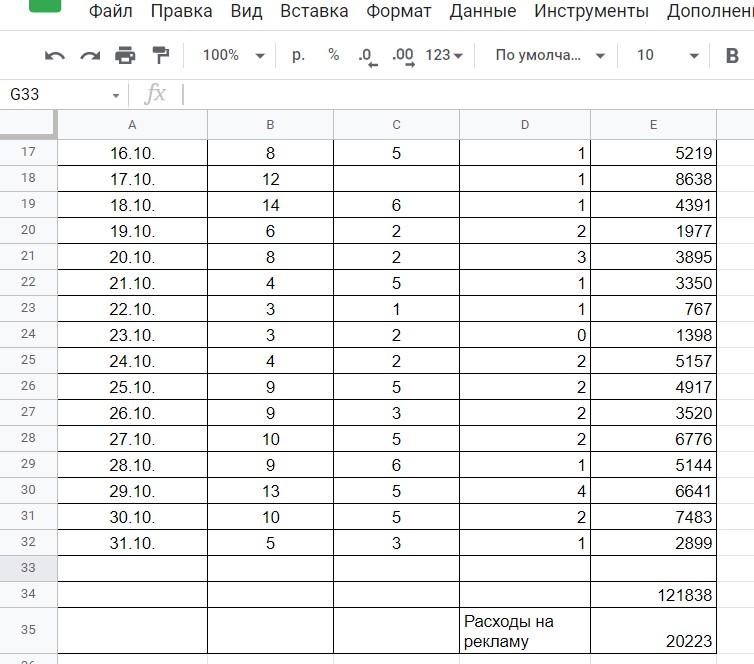Select row 24 header

click(28, 334)
